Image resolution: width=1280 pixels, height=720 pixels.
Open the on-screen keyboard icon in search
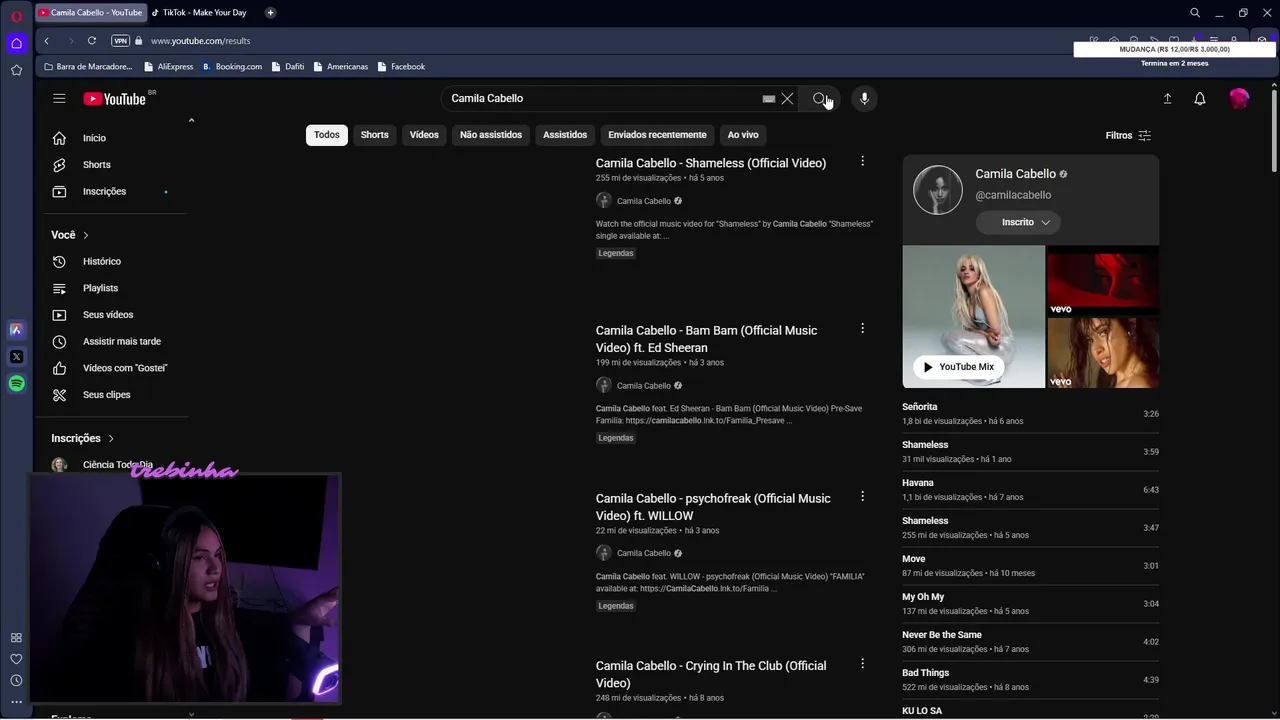[768, 99]
